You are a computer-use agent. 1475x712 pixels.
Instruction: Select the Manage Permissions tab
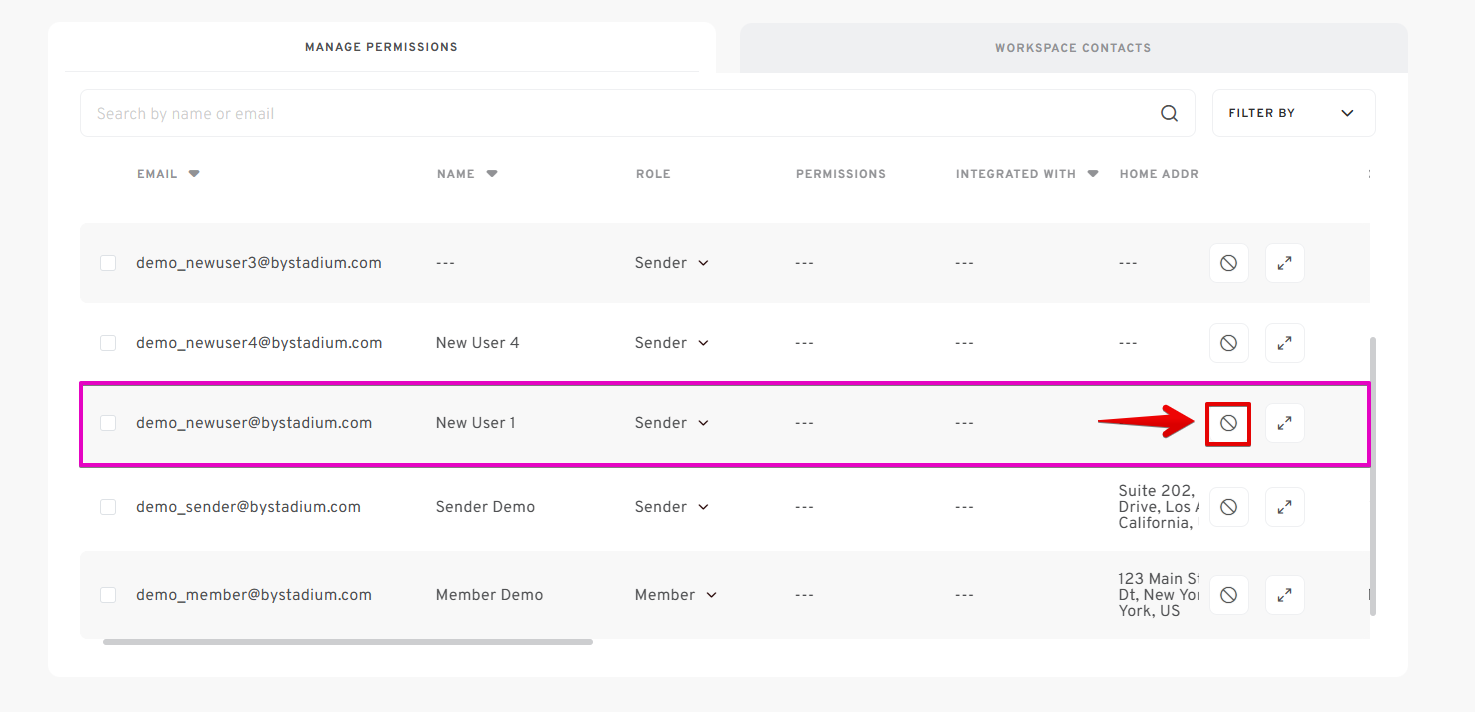click(381, 47)
